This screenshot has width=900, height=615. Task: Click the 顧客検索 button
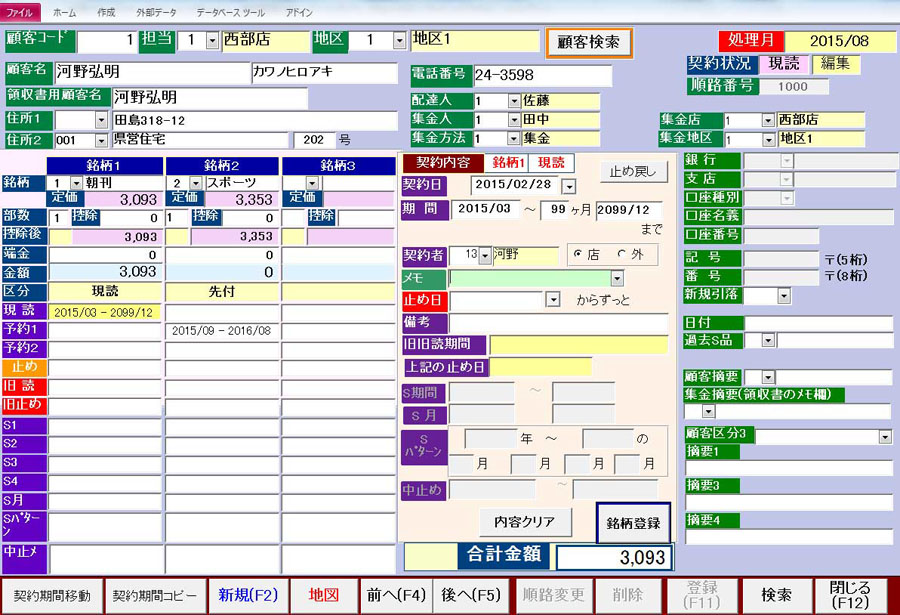588,43
